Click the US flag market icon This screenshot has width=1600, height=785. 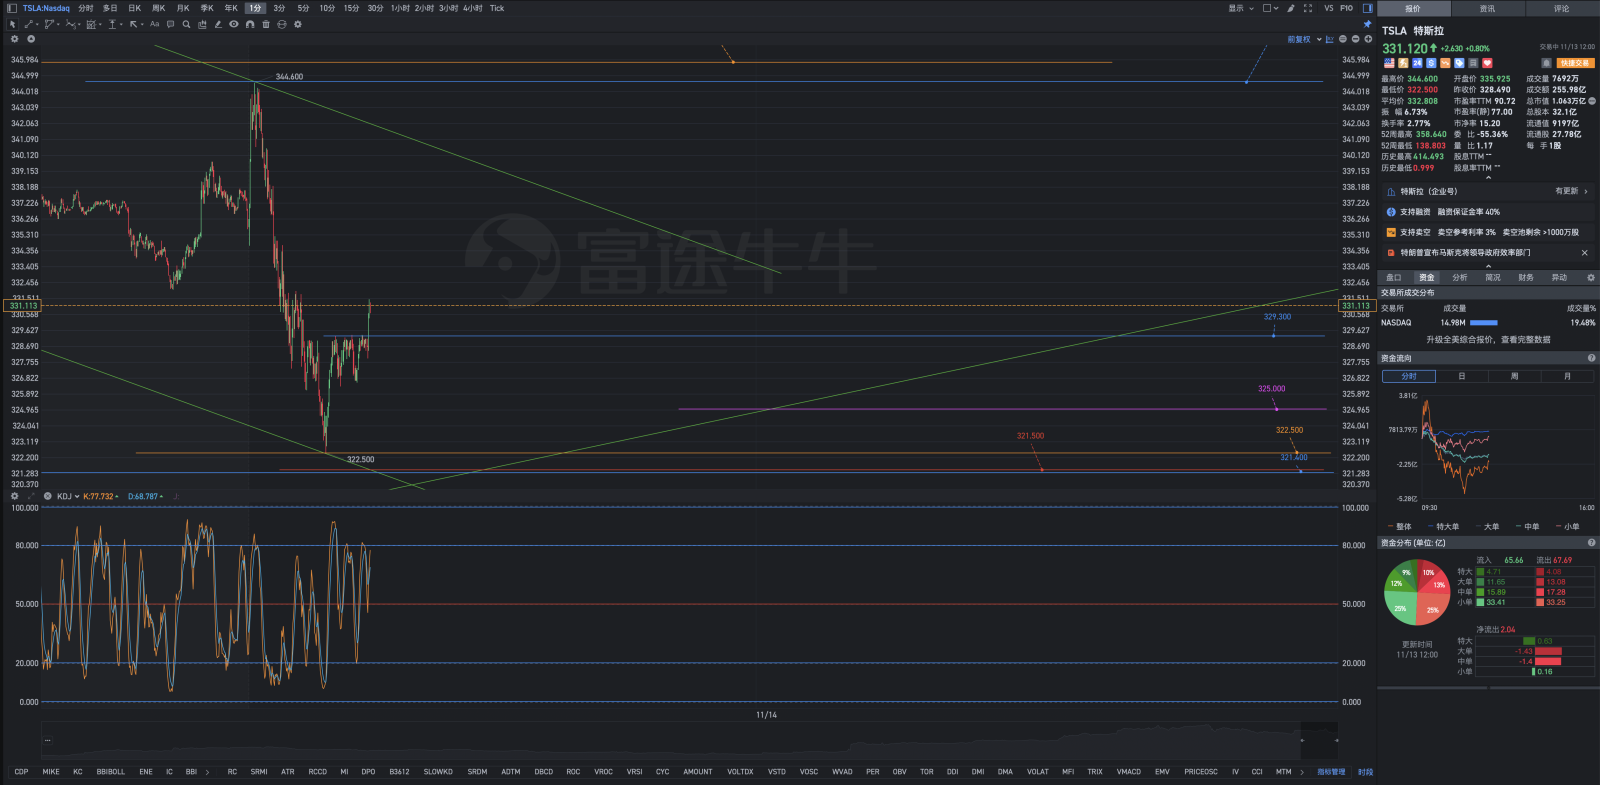(x=1389, y=63)
